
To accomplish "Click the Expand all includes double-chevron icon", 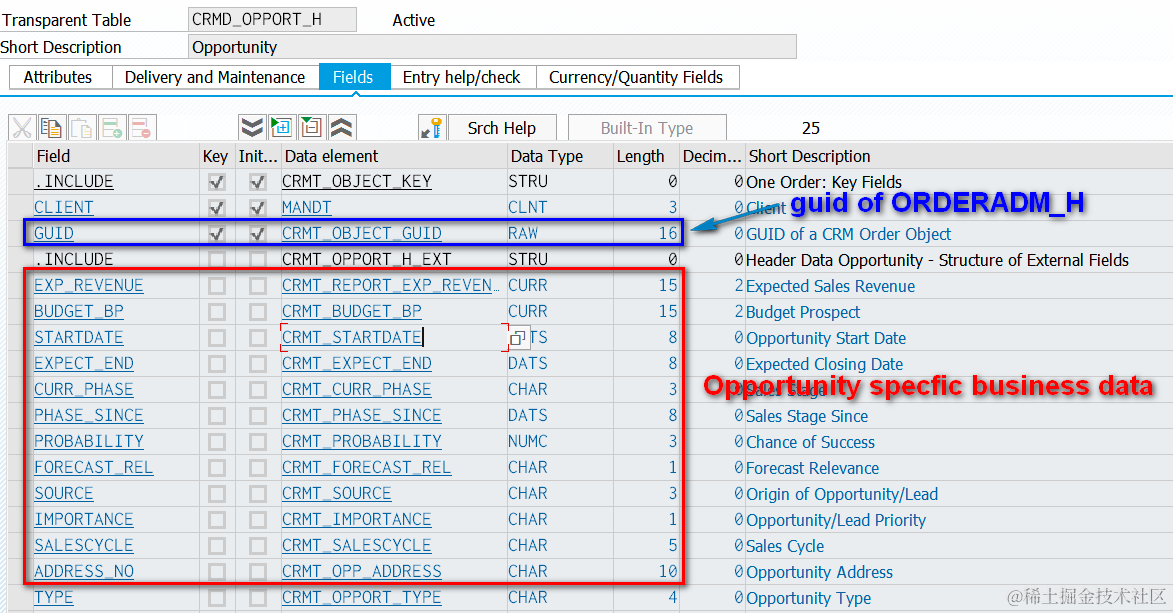I will pos(252,128).
